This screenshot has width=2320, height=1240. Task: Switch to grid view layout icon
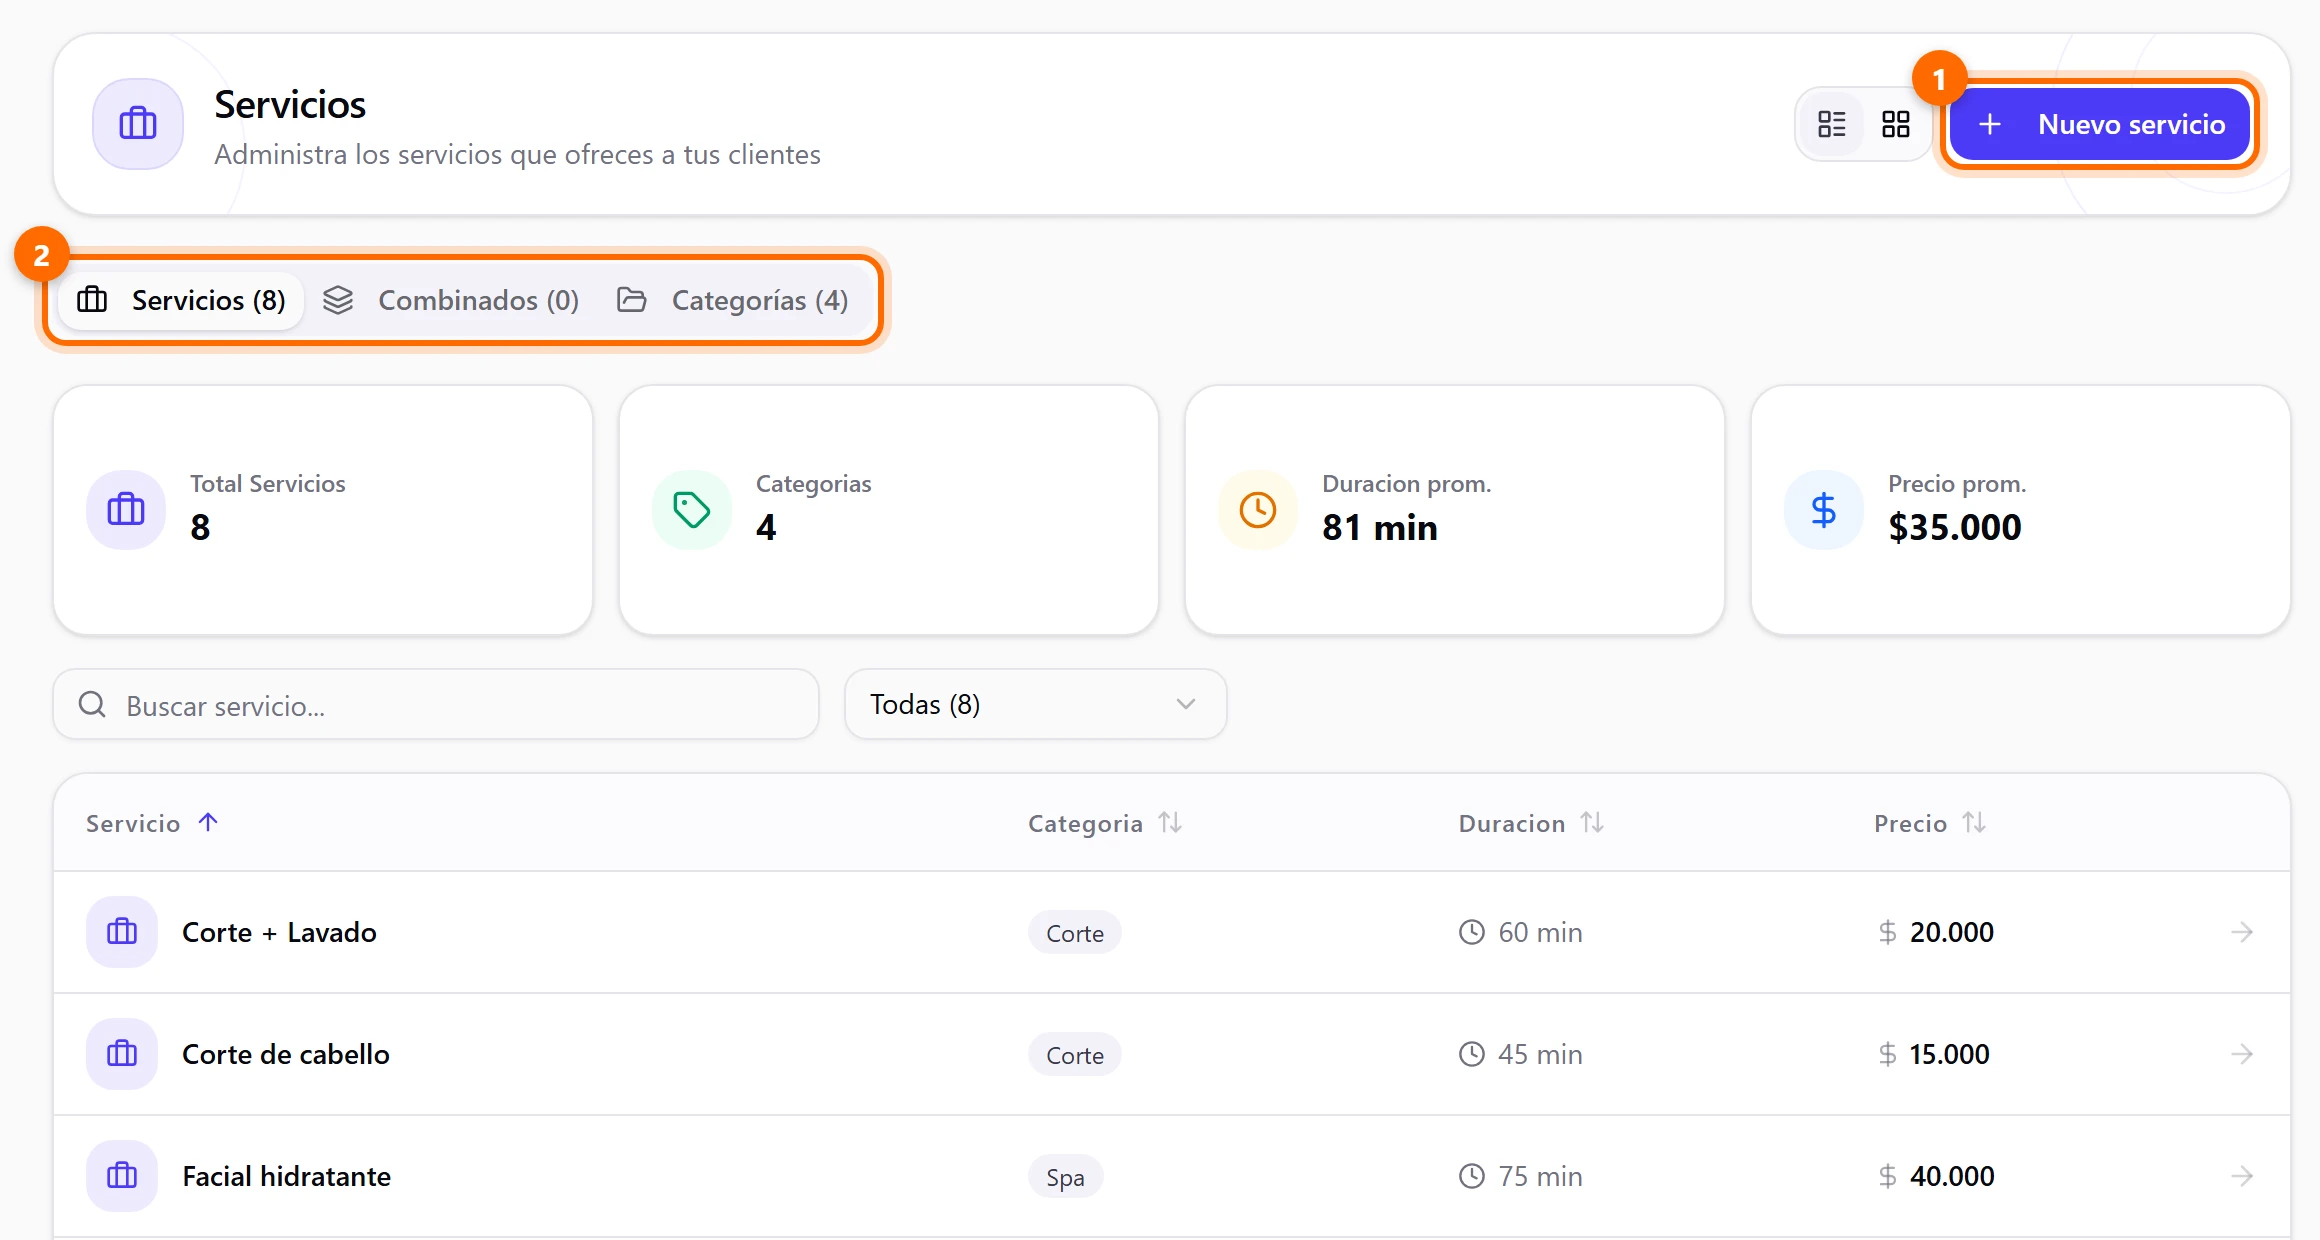tap(1895, 124)
